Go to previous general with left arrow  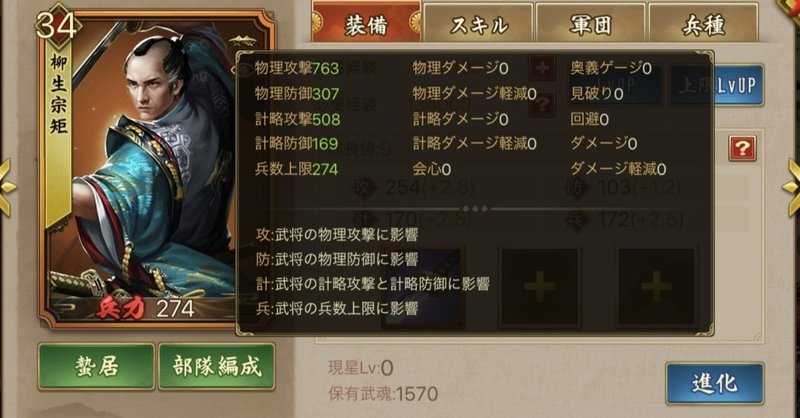pyautogui.click(x=7, y=187)
